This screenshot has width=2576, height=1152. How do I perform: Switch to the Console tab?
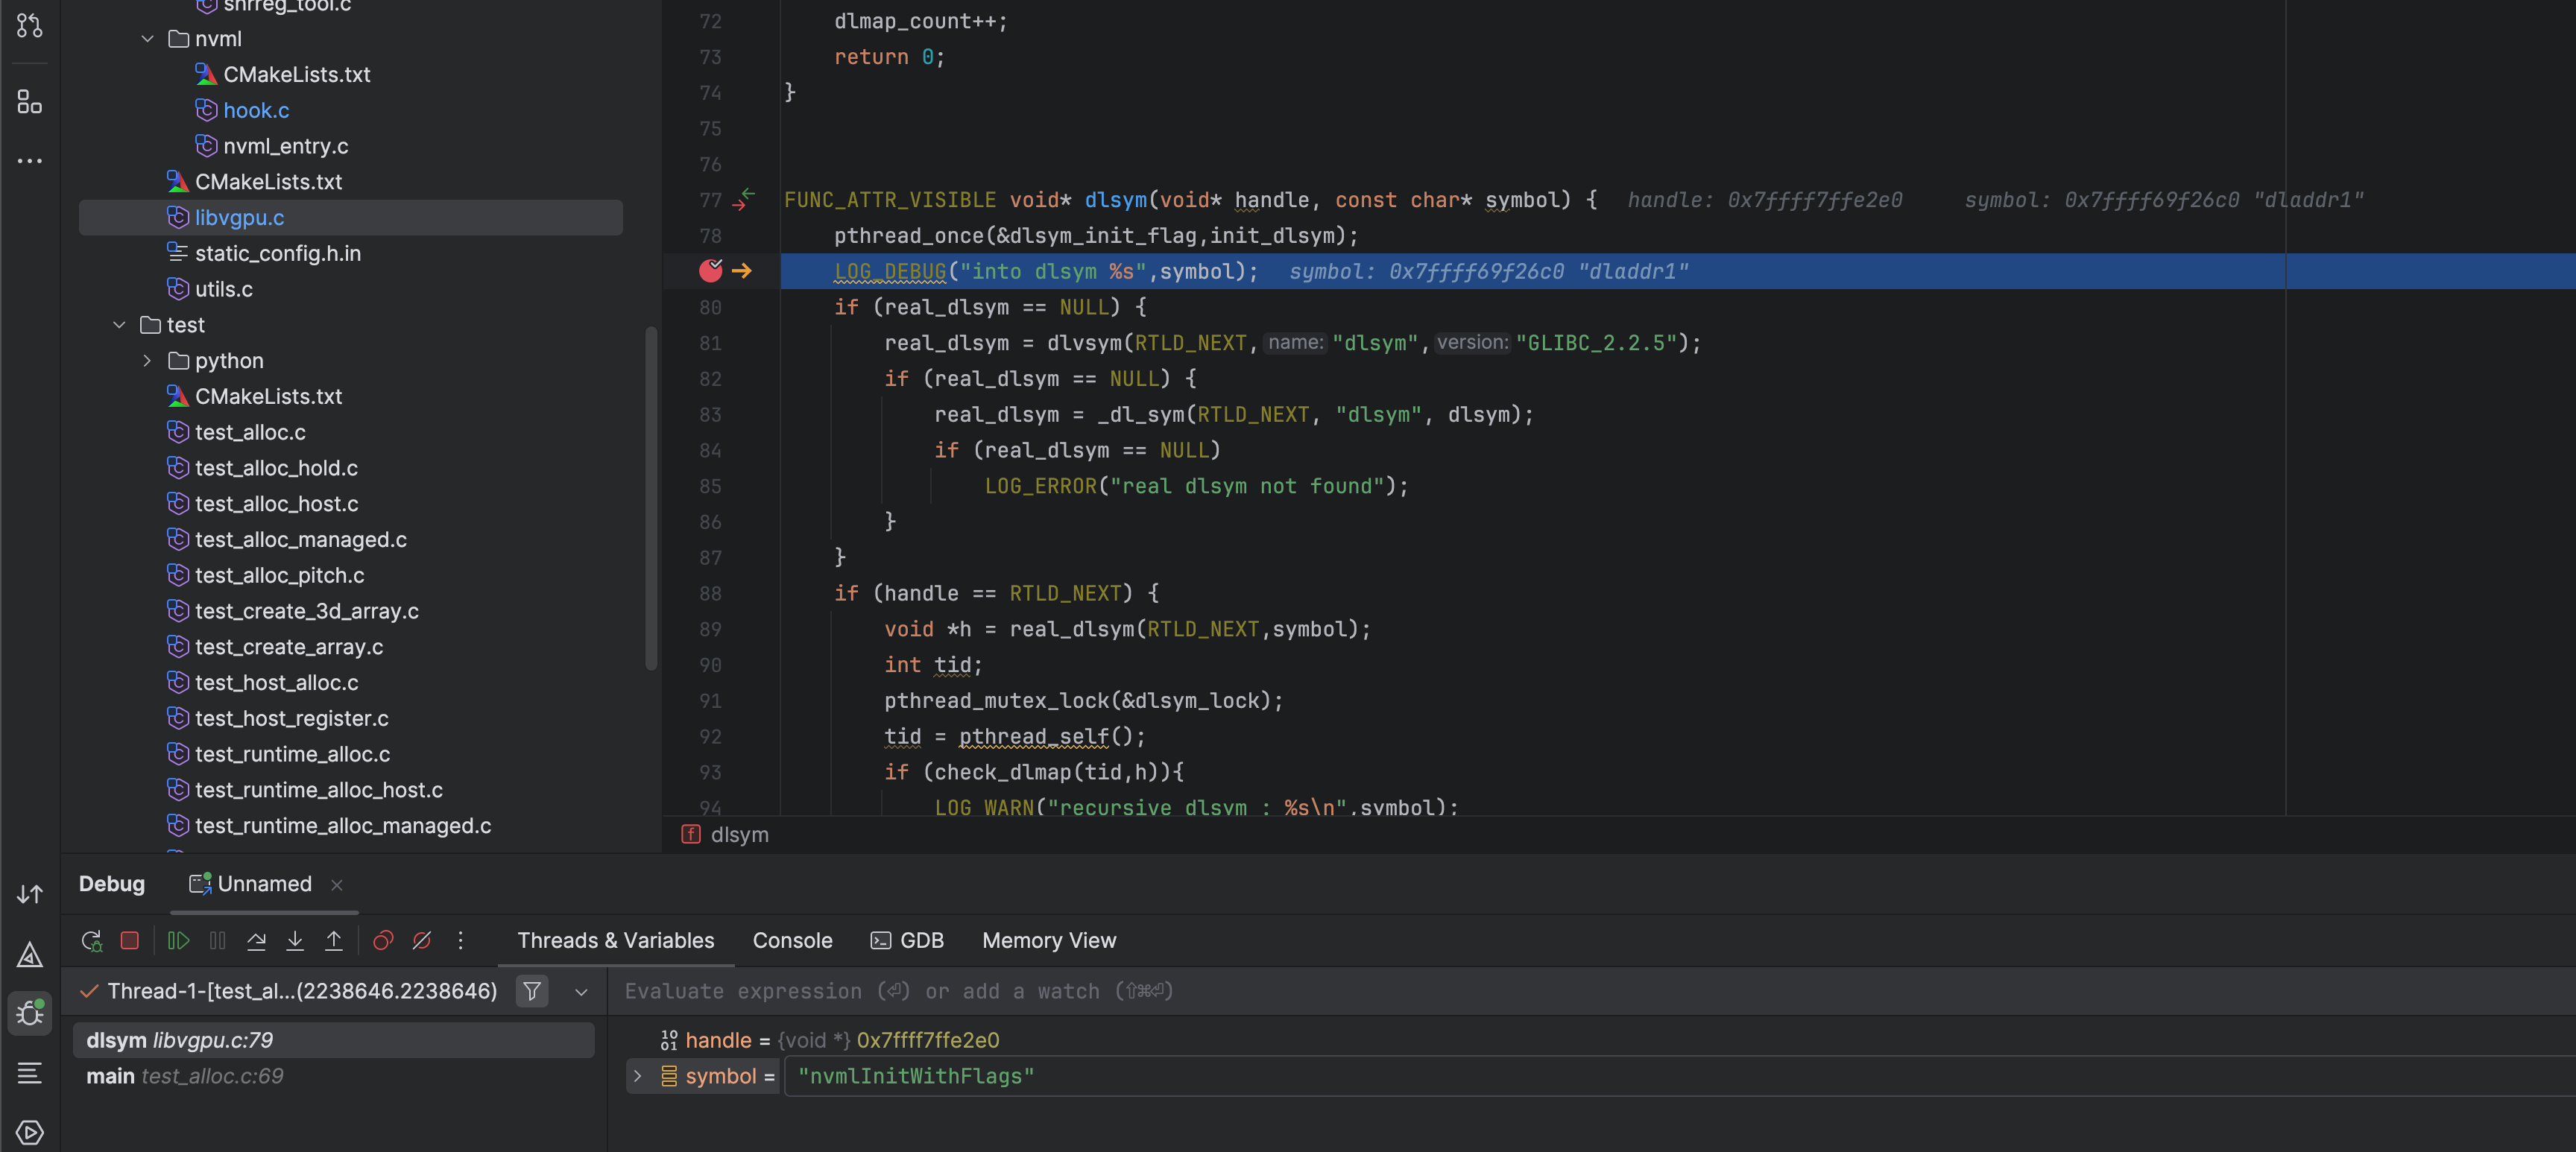pyautogui.click(x=792, y=940)
